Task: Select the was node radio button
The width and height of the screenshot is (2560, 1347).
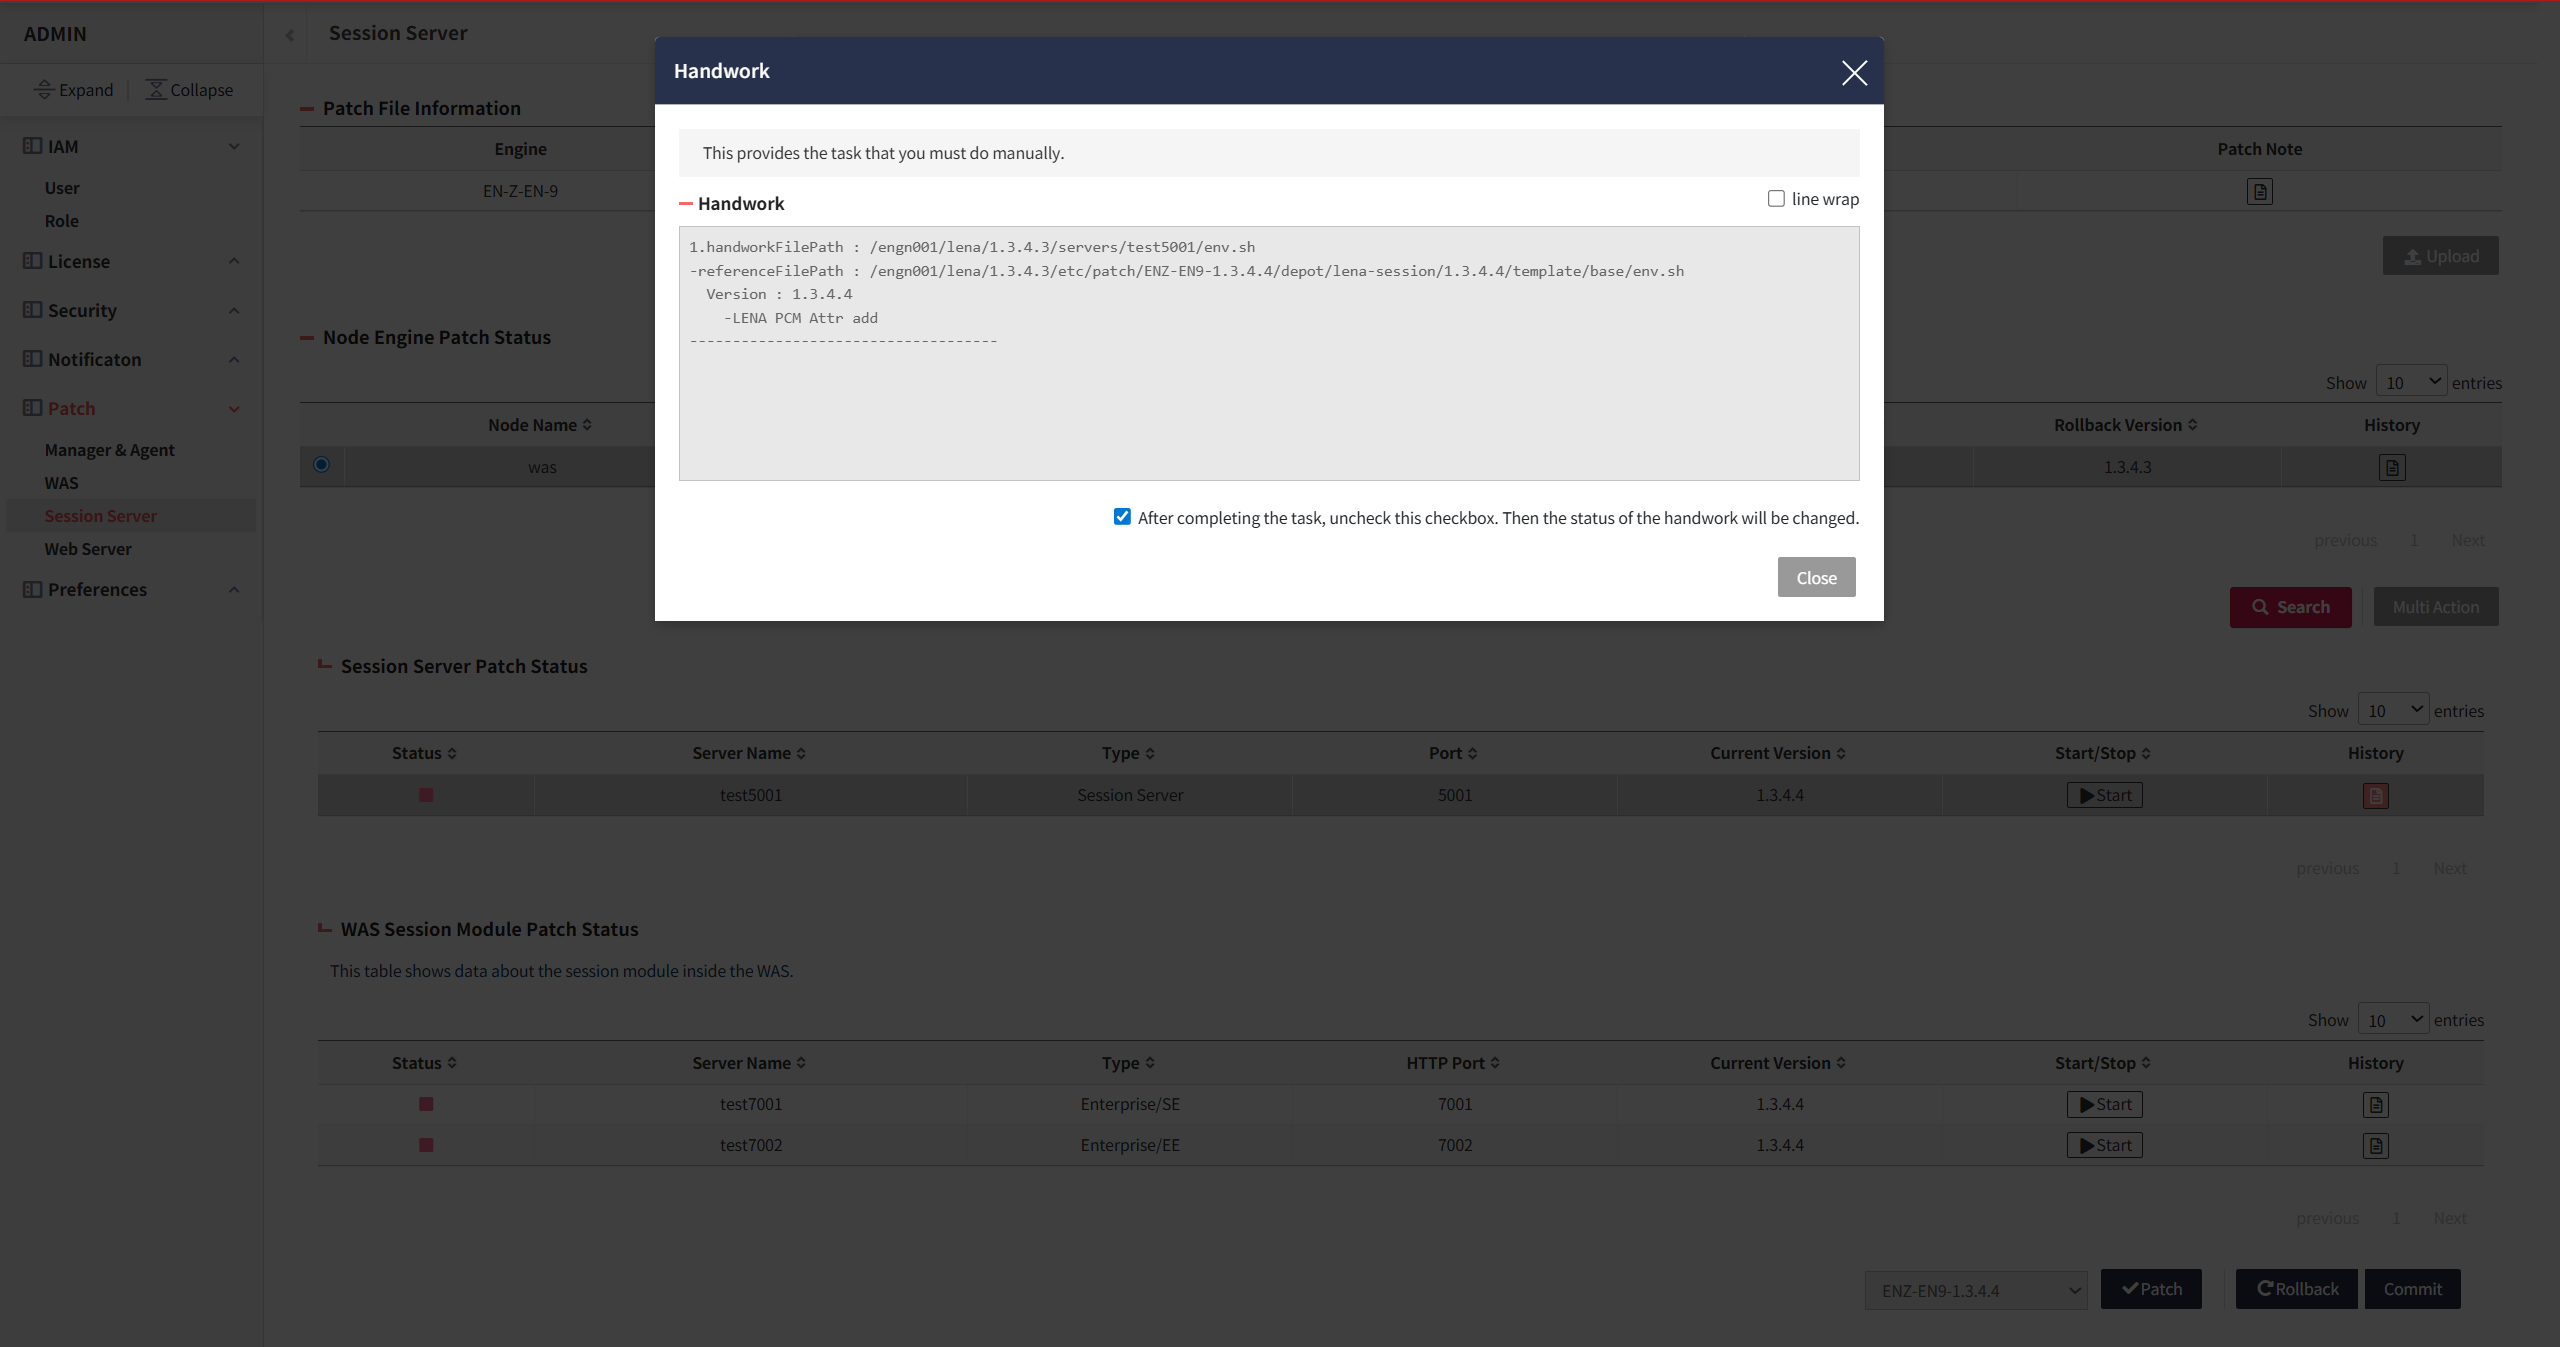Action: tap(321, 464)
